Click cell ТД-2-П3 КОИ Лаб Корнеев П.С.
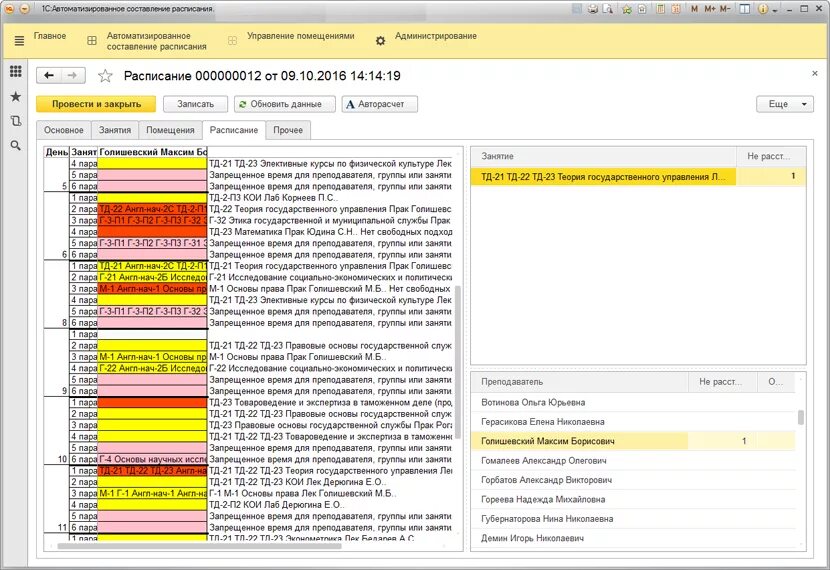Screen dimensions: 830x570 330,197
